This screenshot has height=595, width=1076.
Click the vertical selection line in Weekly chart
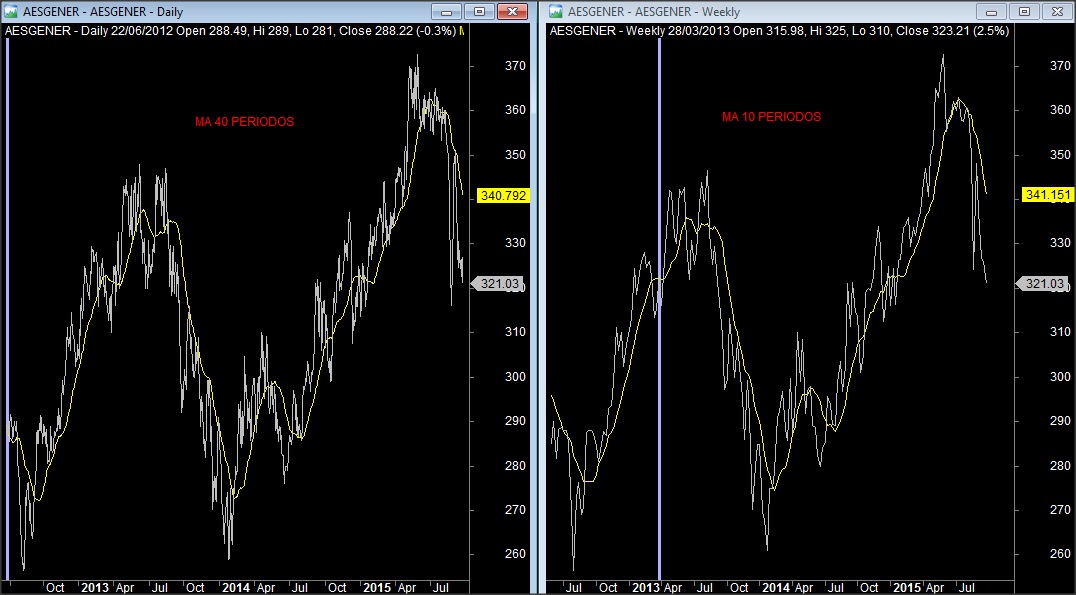(x=659, y=309)
